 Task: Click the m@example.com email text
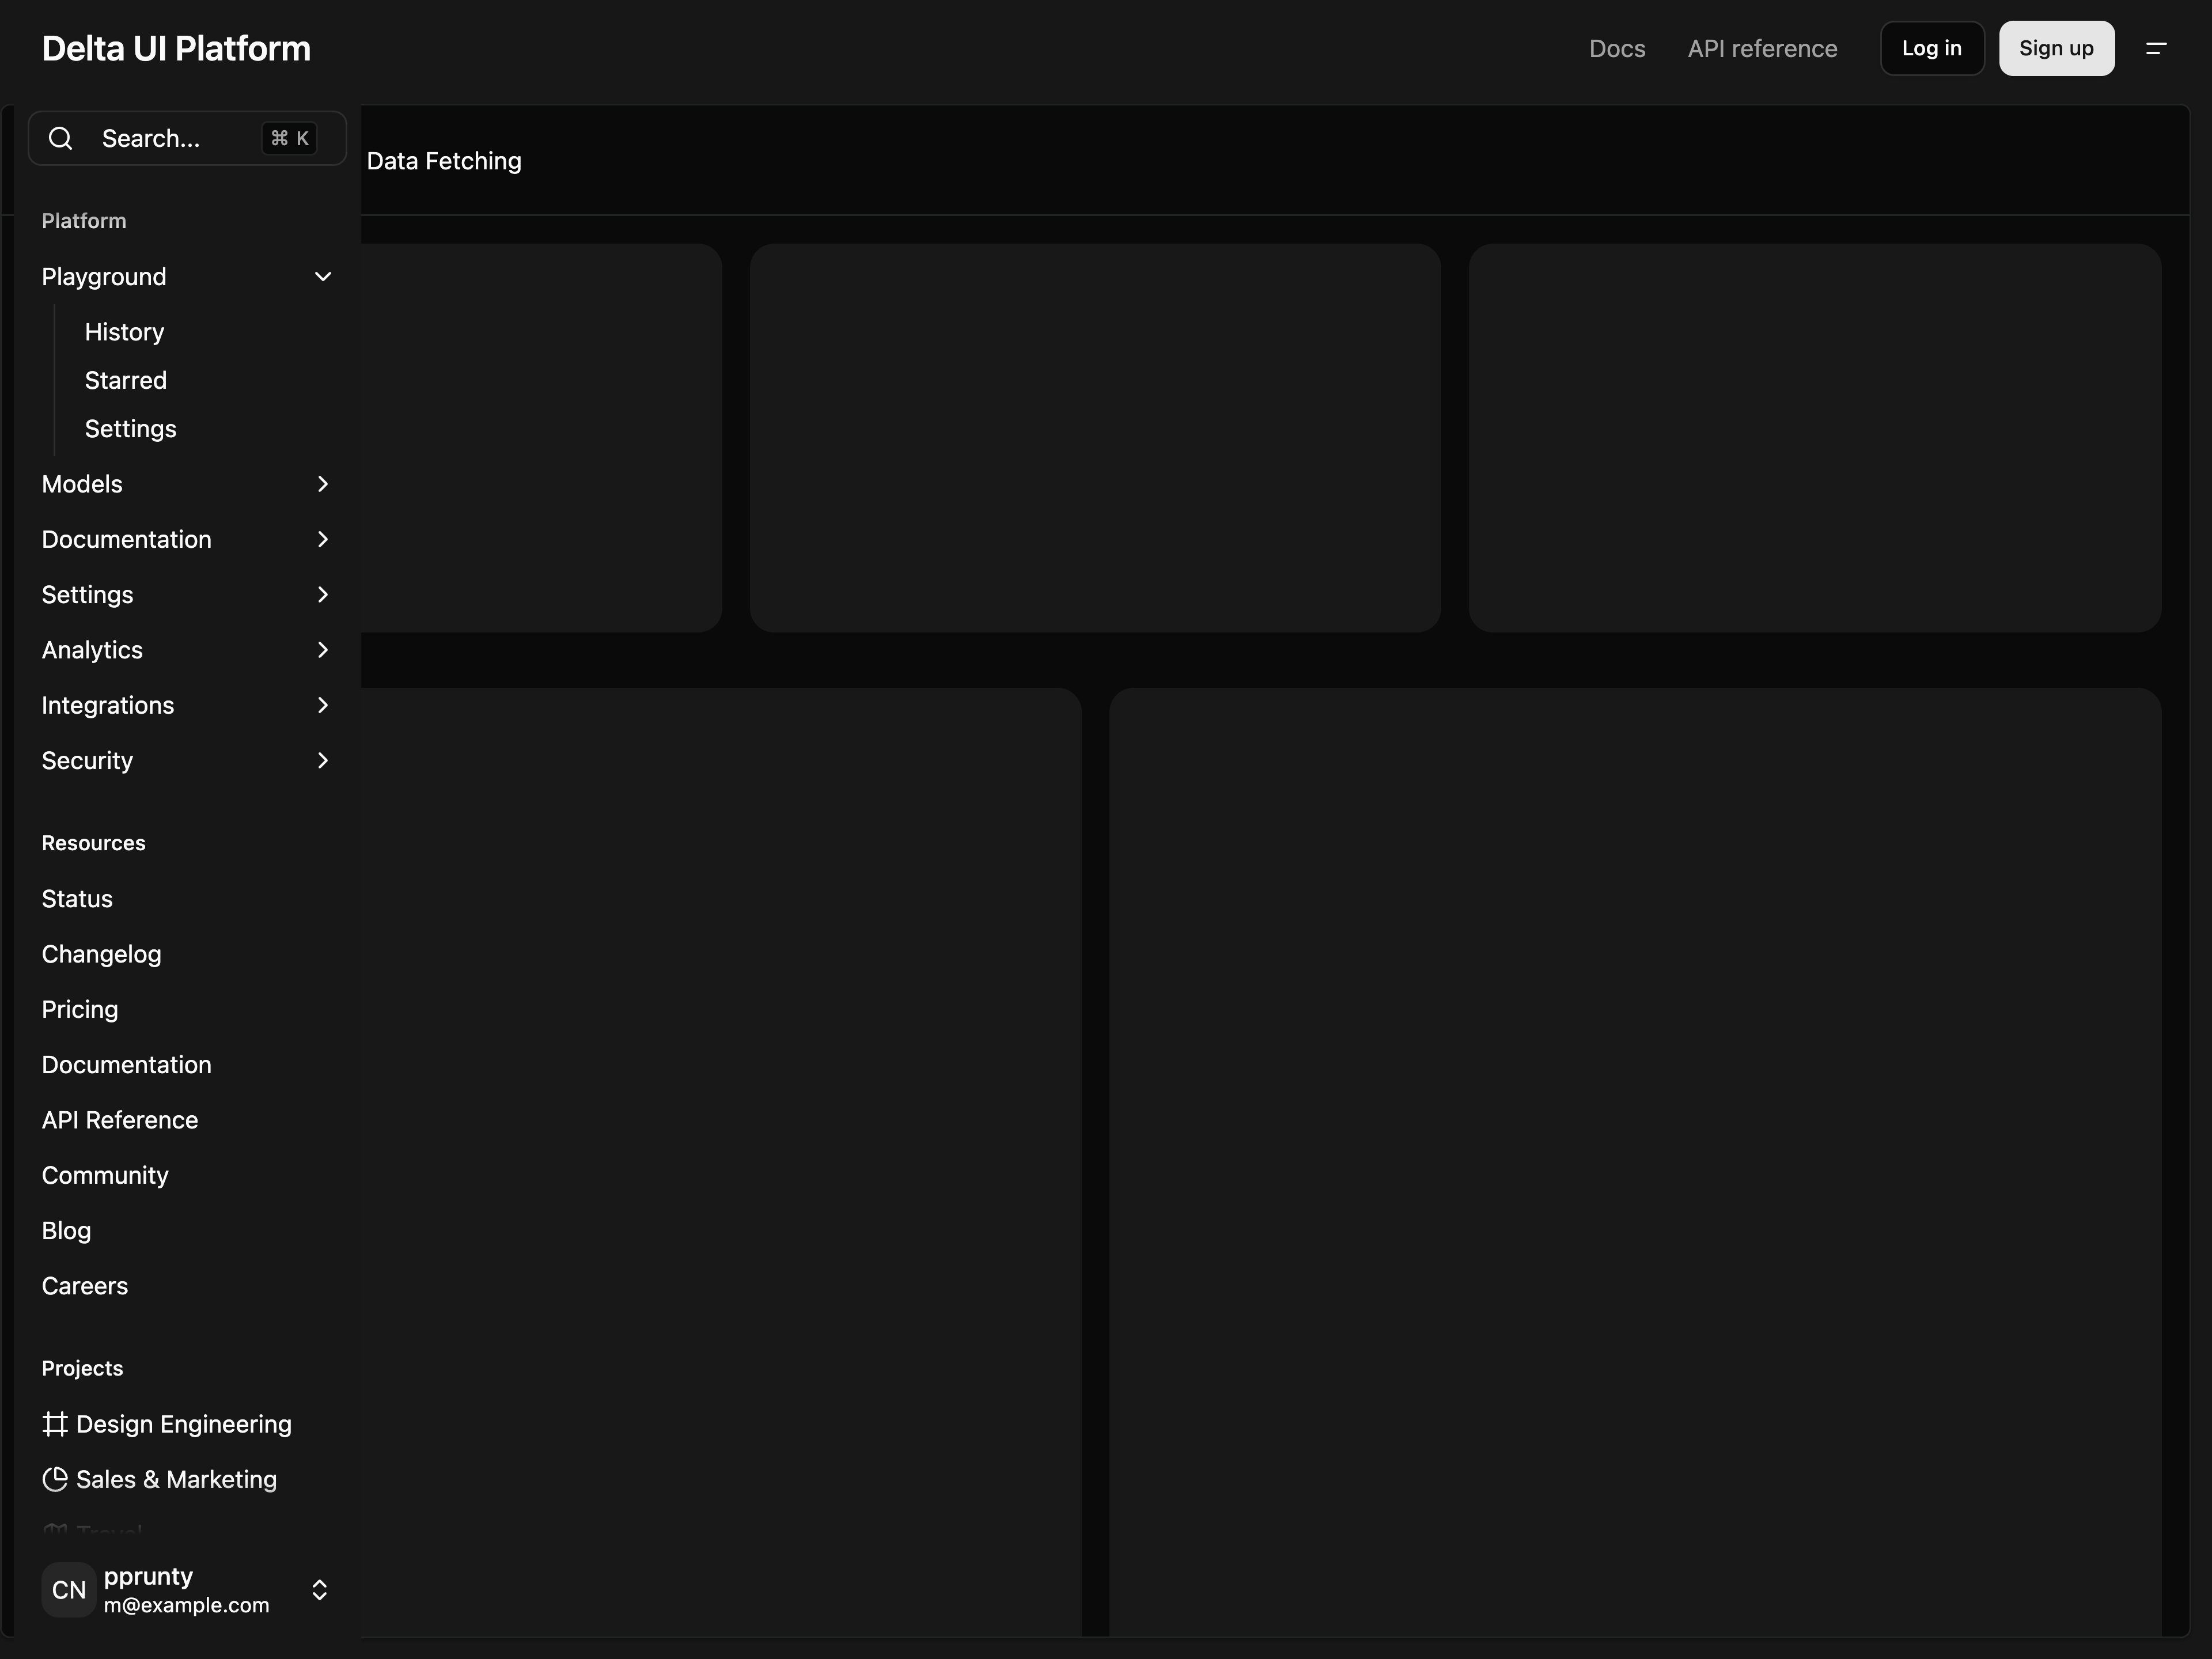pyautogui.click(x=187, y=1605)
